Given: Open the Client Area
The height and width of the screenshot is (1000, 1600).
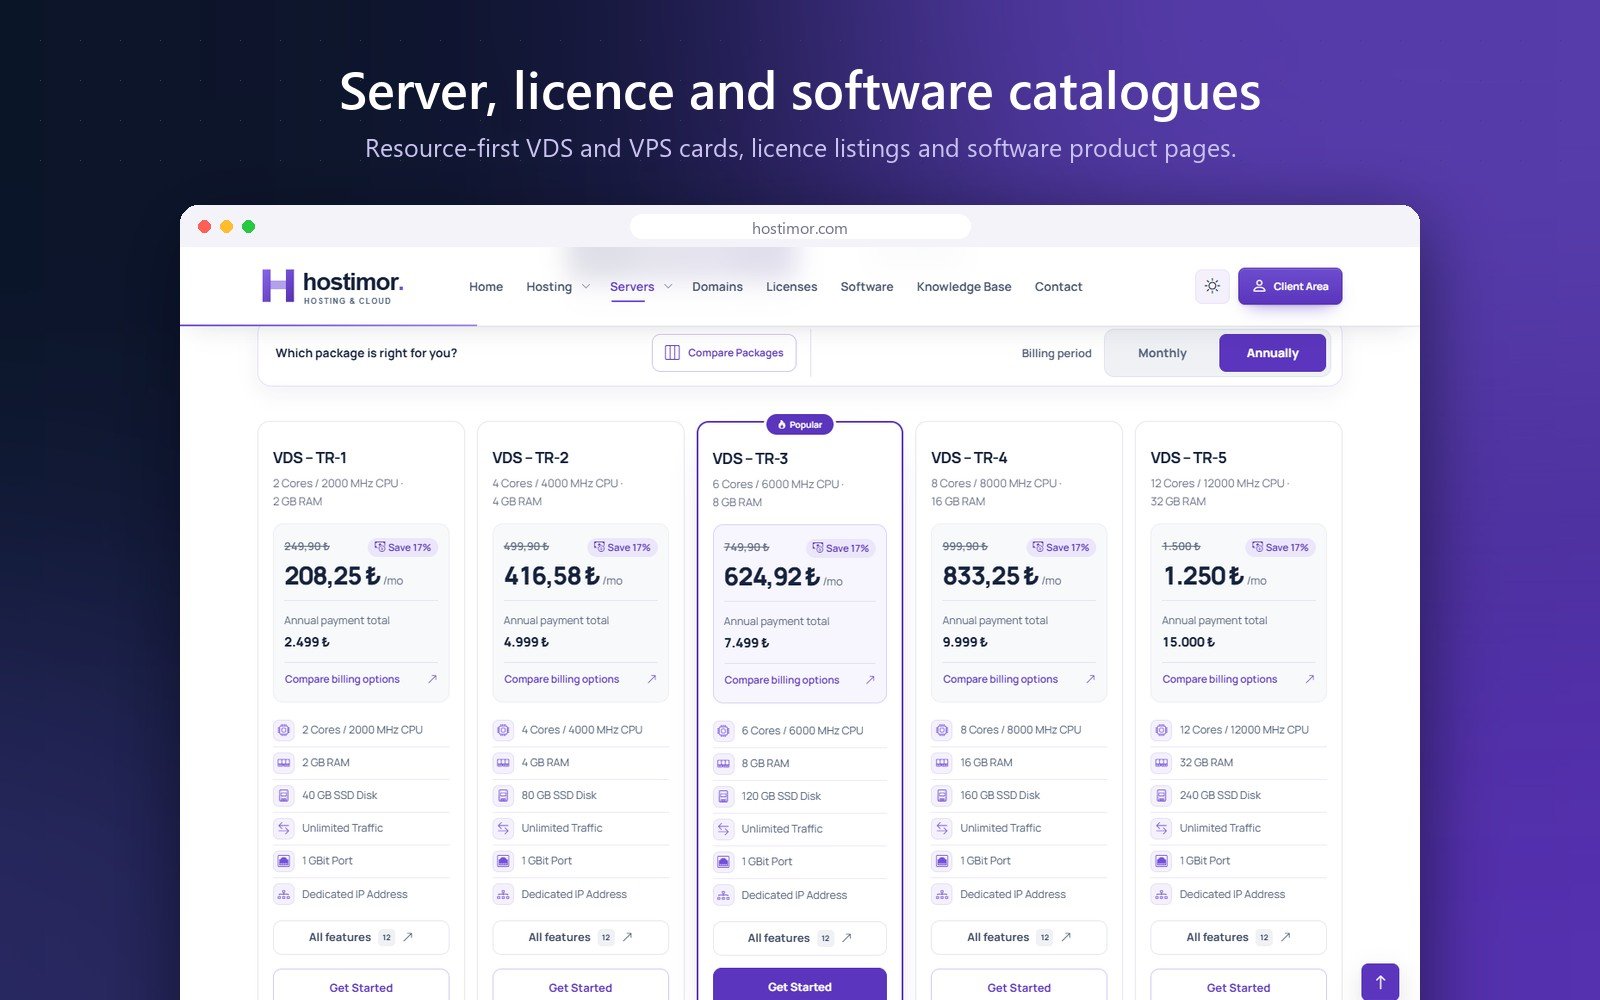Looking at the screenshot, I should (1290, 286).
